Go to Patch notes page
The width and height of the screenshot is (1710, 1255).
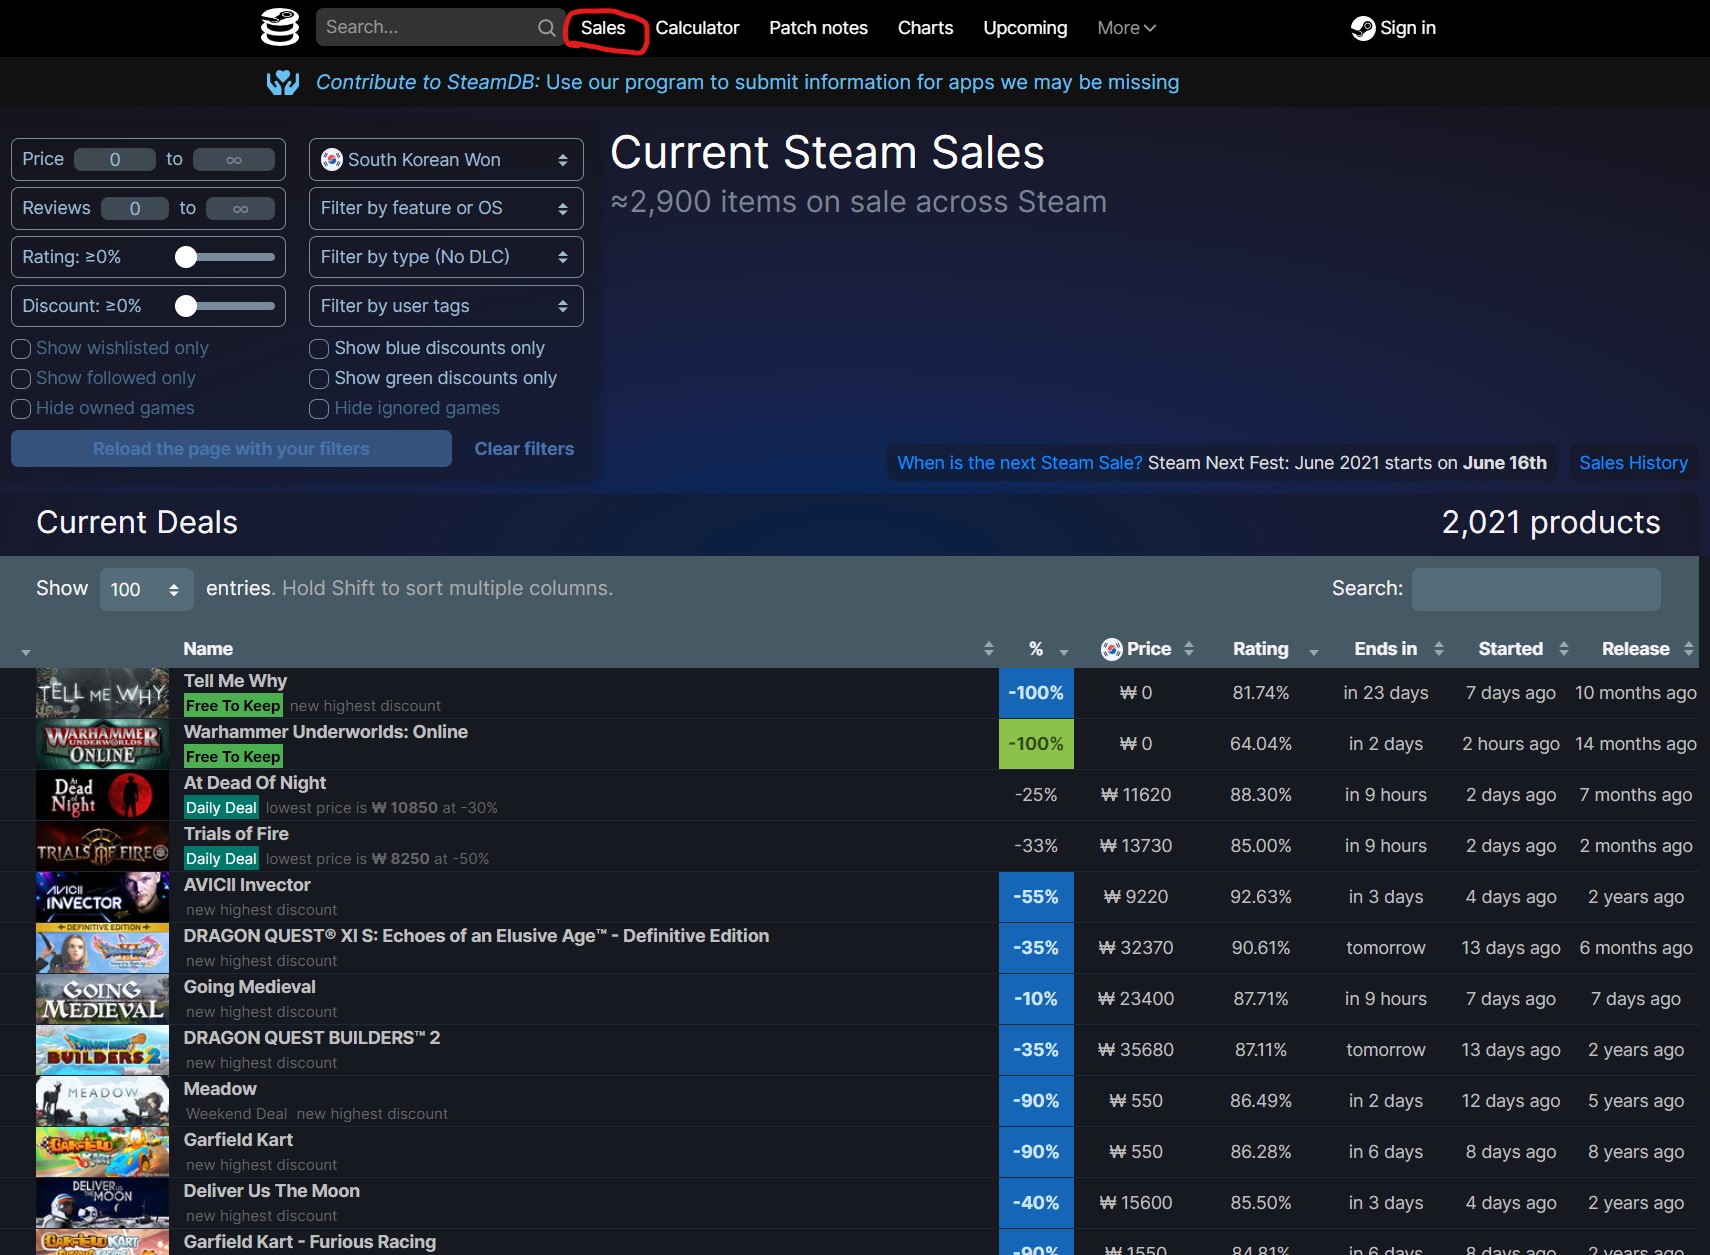(818, 28)
